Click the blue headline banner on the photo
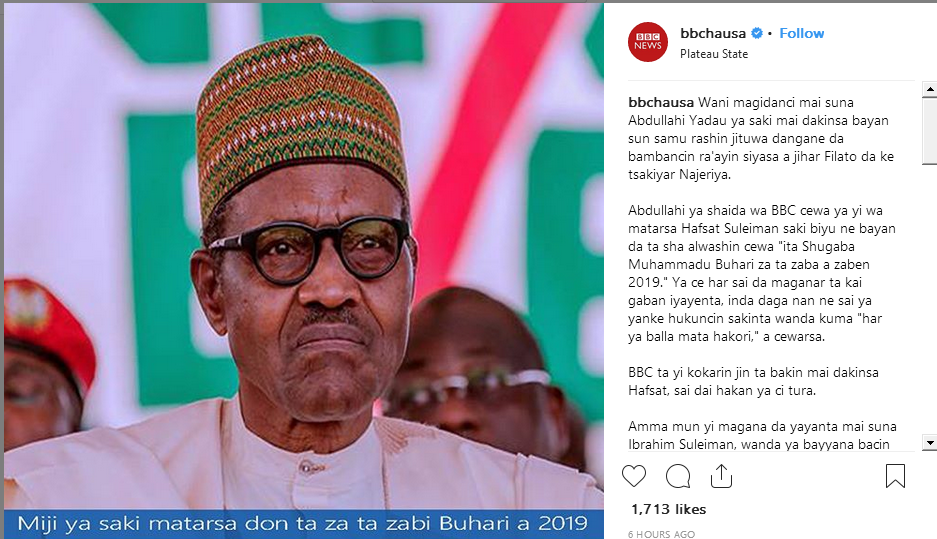The image size is (937, 539). click(x=304, y=524)
